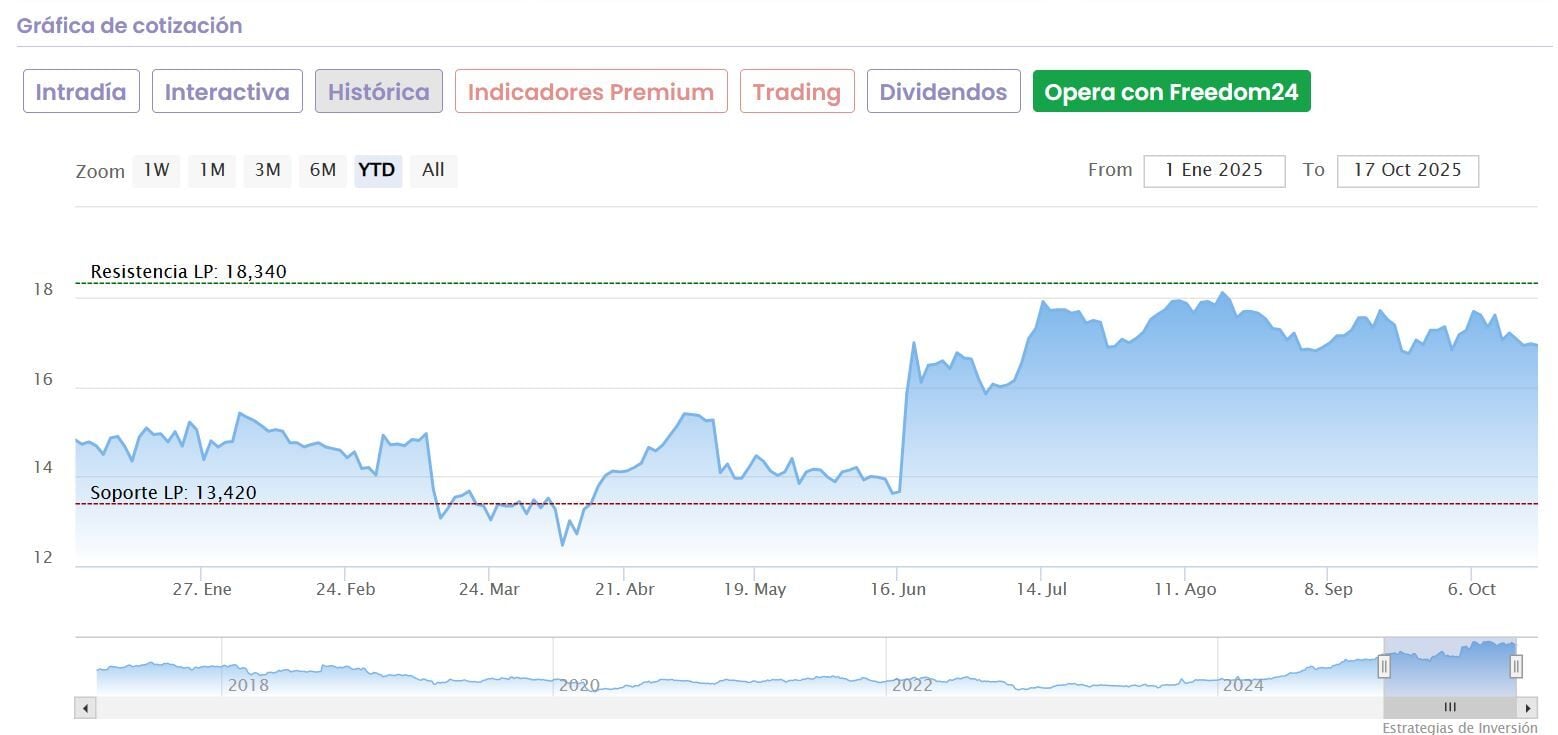Switch to the Intradía chart tab

coord(81,92)
